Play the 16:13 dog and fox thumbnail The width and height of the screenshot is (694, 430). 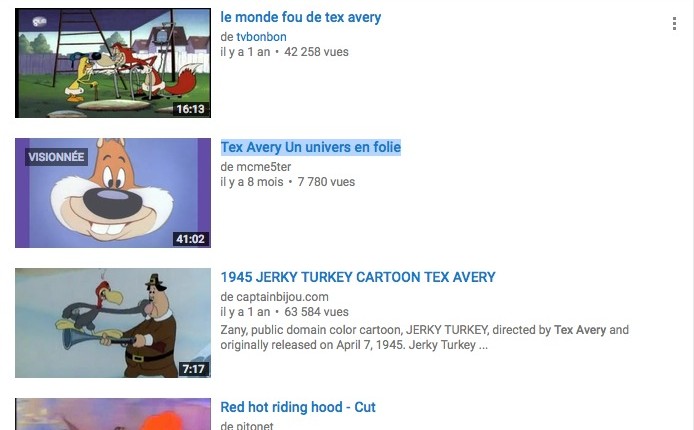click(113, 63)
